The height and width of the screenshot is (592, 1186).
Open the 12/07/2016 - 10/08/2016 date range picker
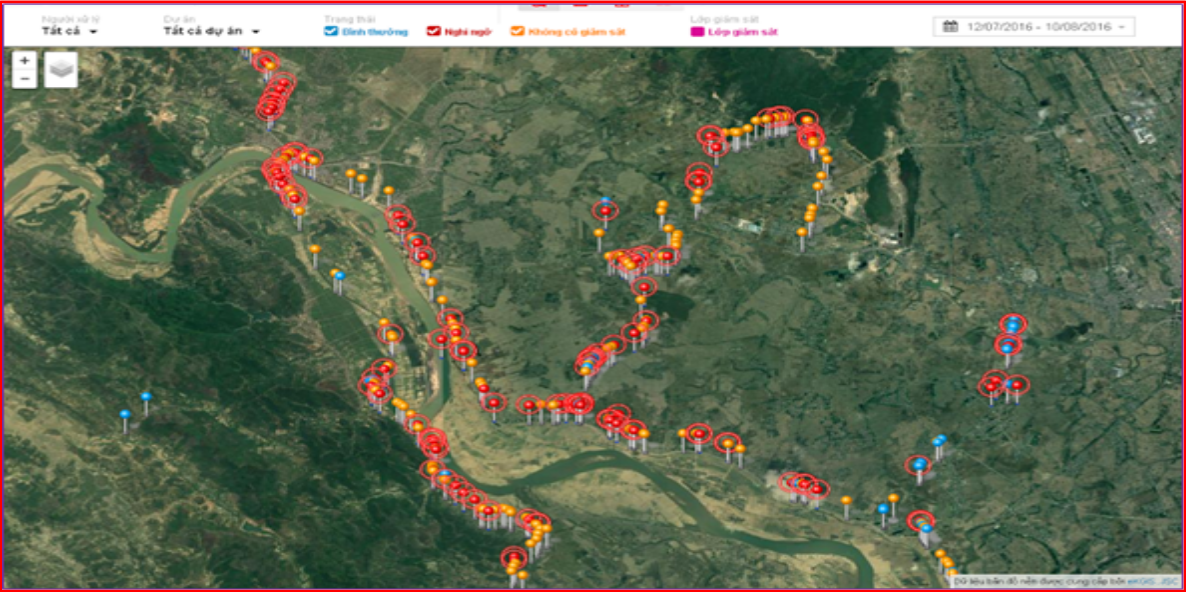pos(1034,26)
